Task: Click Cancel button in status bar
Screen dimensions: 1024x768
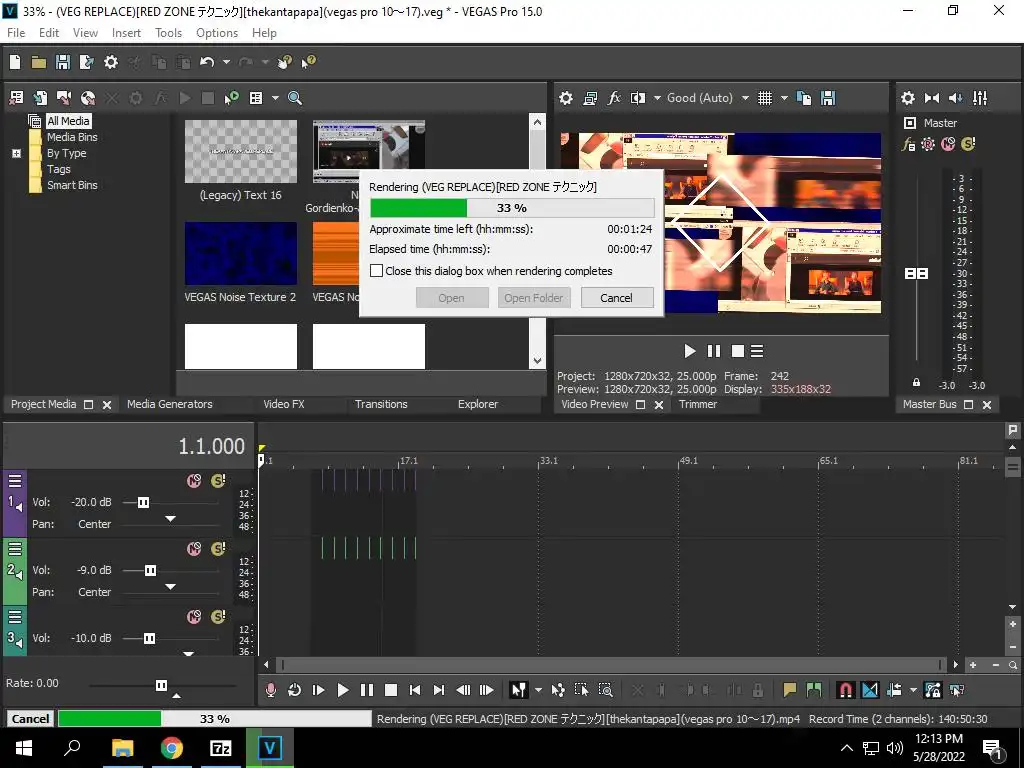Action: 30,719
